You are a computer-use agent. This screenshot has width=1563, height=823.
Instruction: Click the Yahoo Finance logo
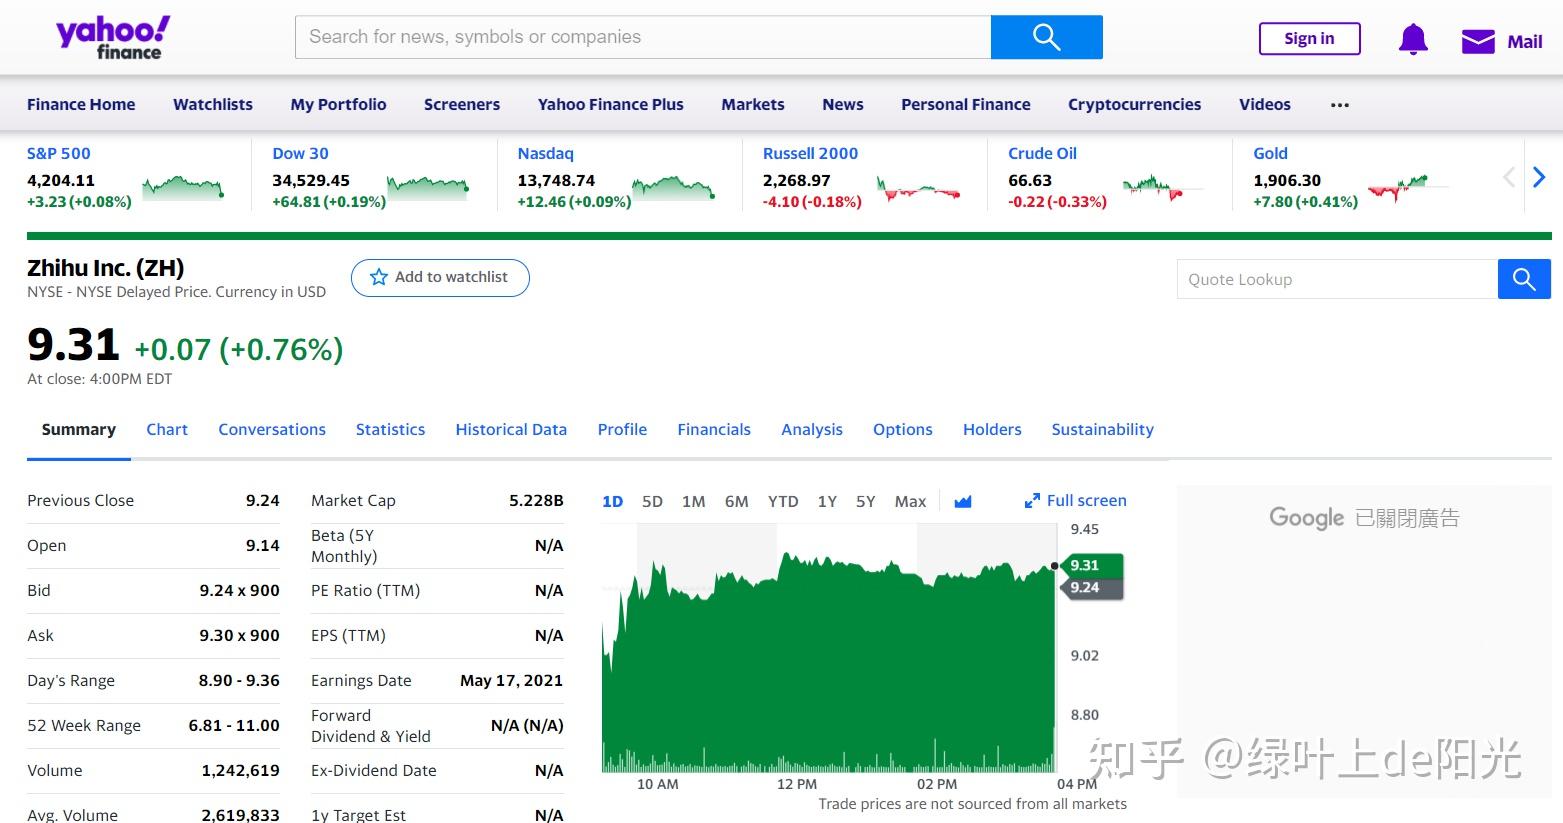click(x=113, y=38)
